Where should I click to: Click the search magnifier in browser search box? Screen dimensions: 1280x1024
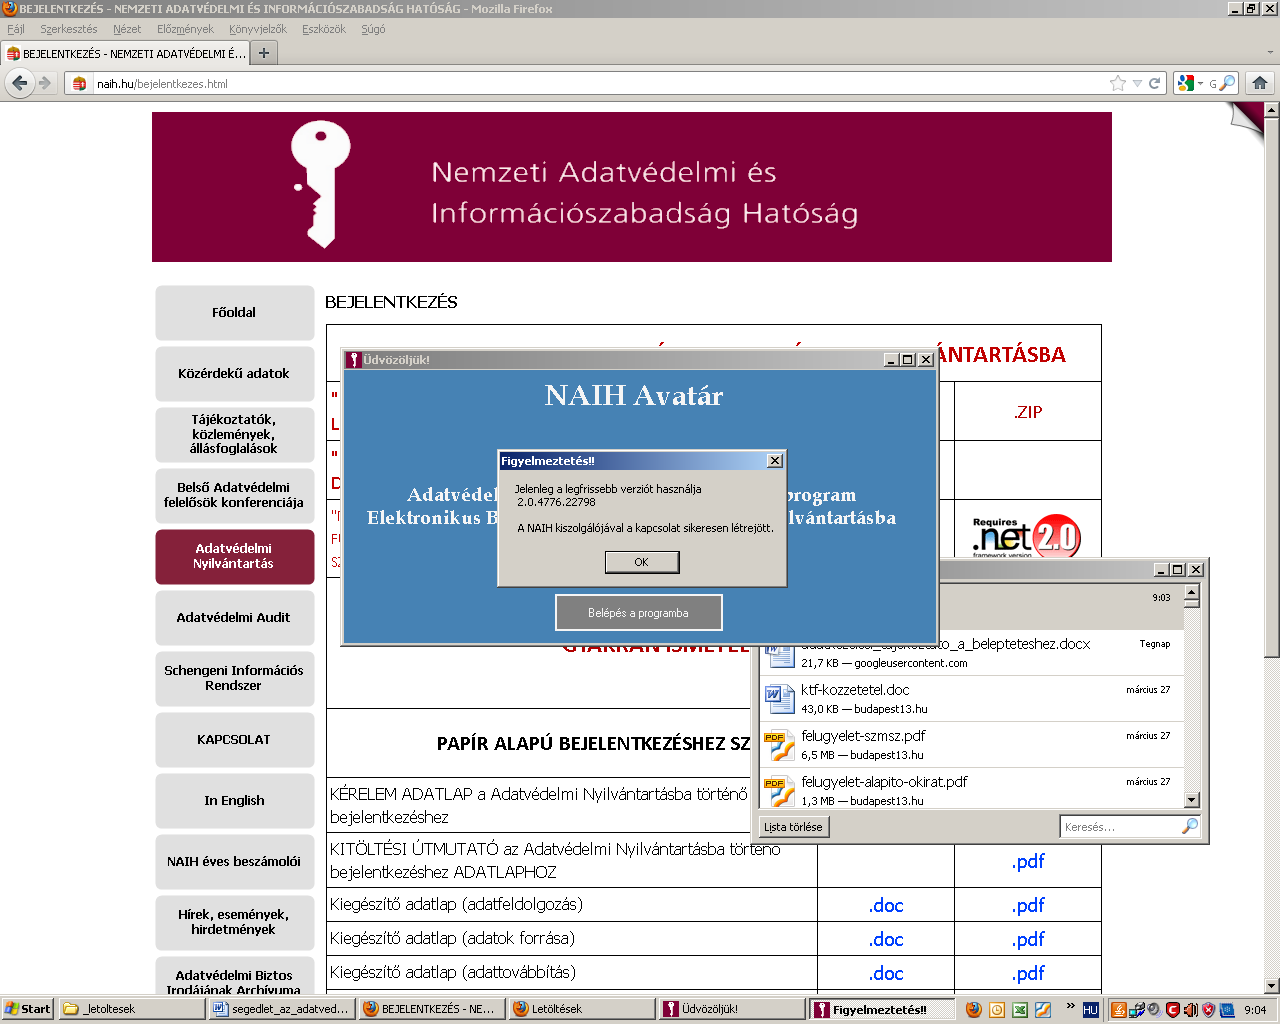tap(1227, 83)
